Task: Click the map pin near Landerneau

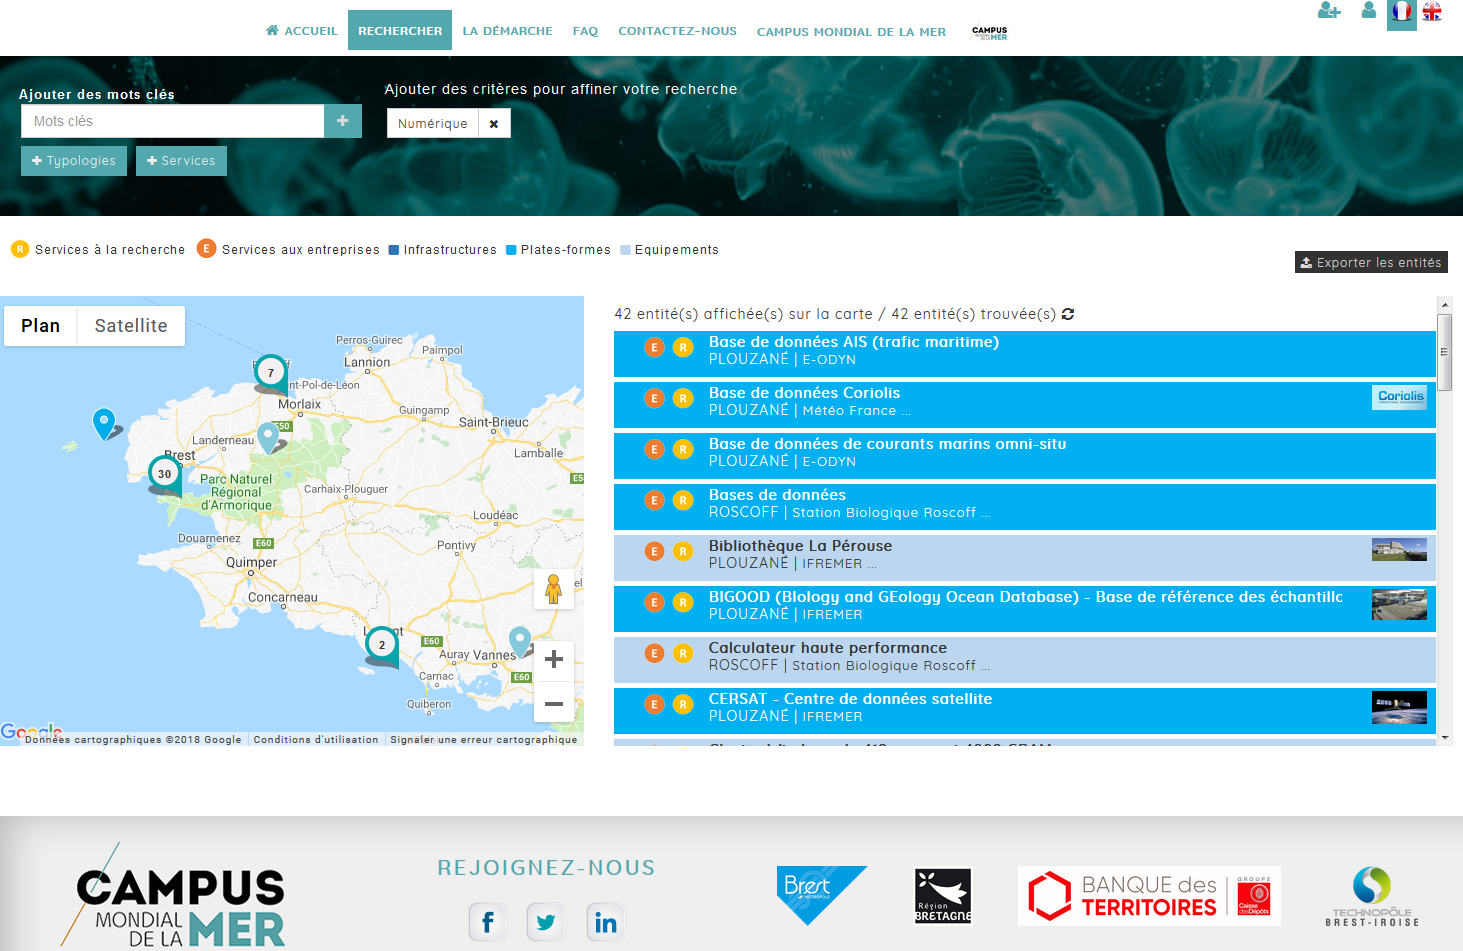Action: tap(268, 437)
